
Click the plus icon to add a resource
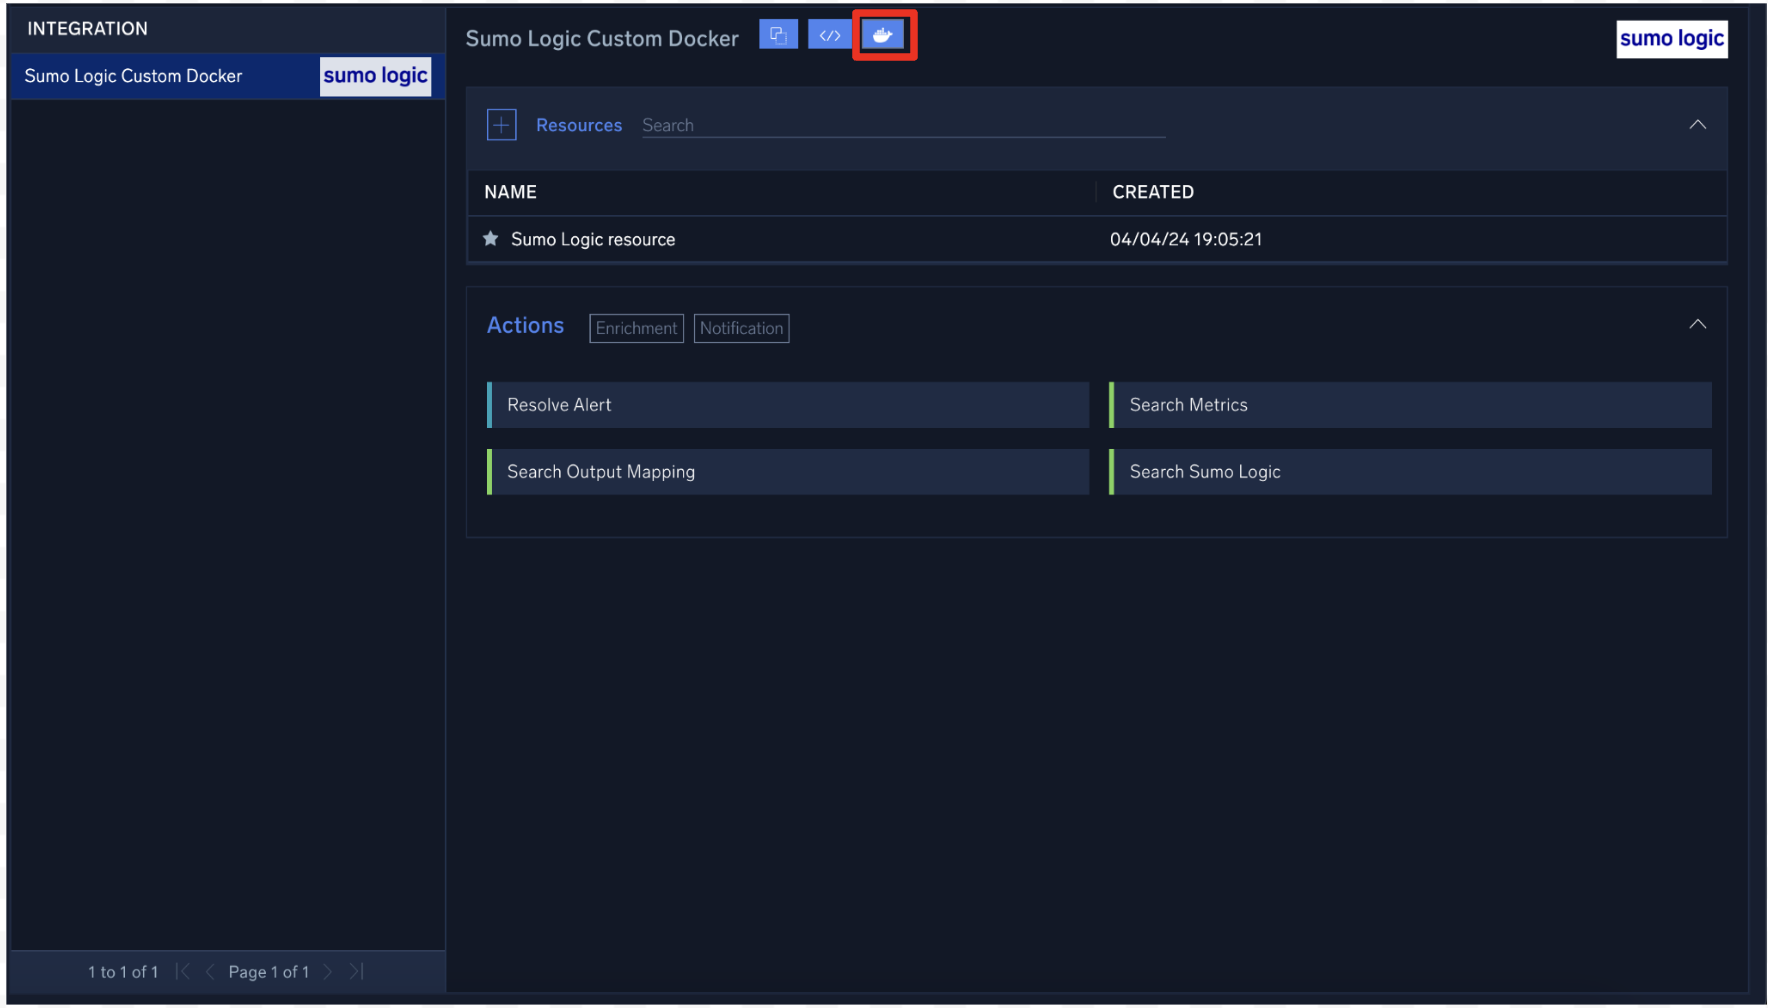[x=501, y=124]
